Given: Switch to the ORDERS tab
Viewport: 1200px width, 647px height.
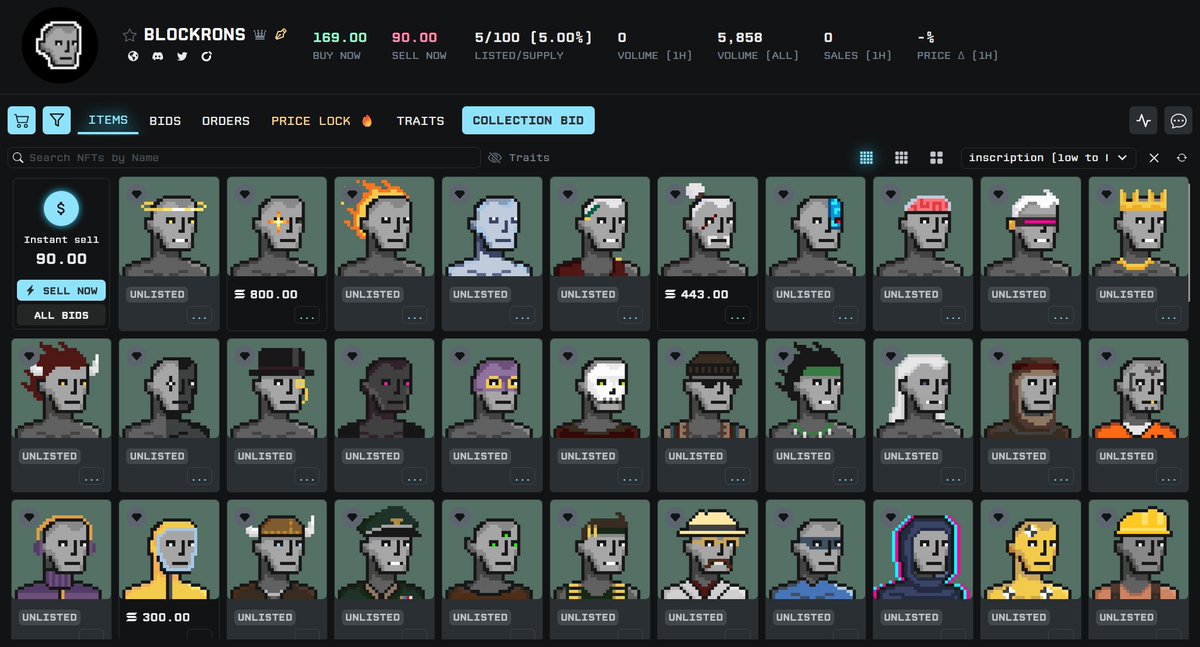Looking at the screenshot, I should pos(226,121).
